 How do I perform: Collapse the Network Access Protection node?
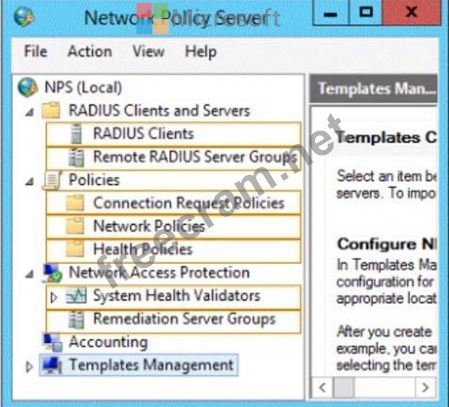click(30, 274)
